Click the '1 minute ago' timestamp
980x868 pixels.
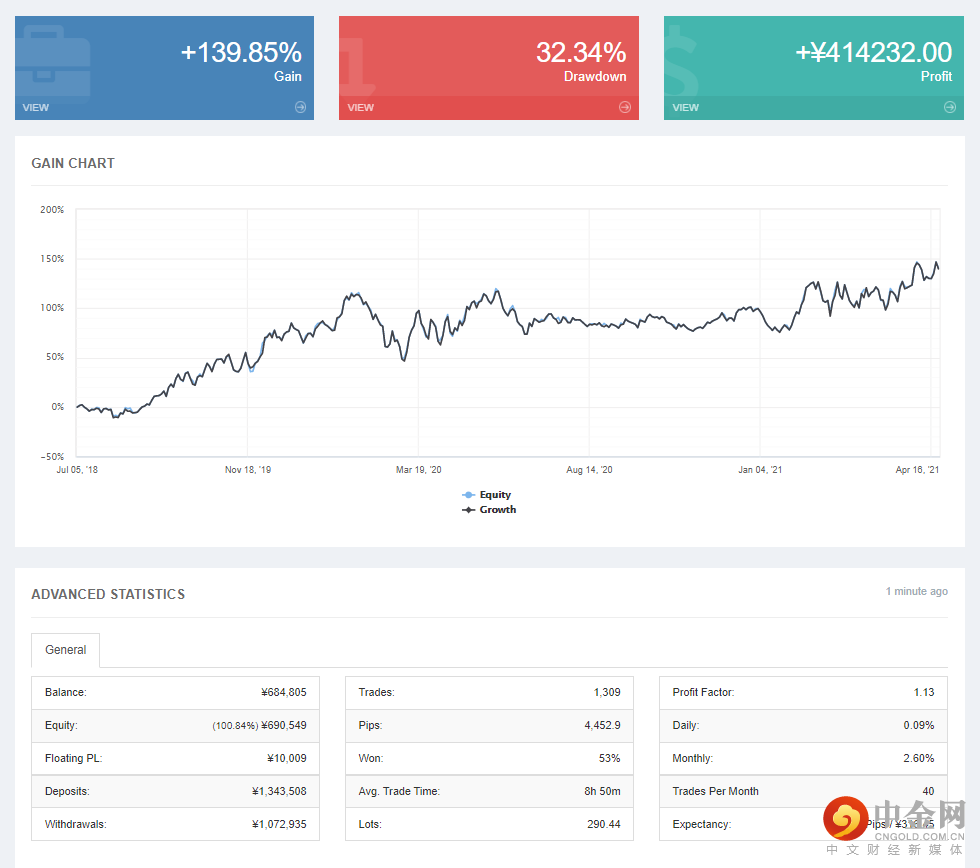[x=916, y=591]
